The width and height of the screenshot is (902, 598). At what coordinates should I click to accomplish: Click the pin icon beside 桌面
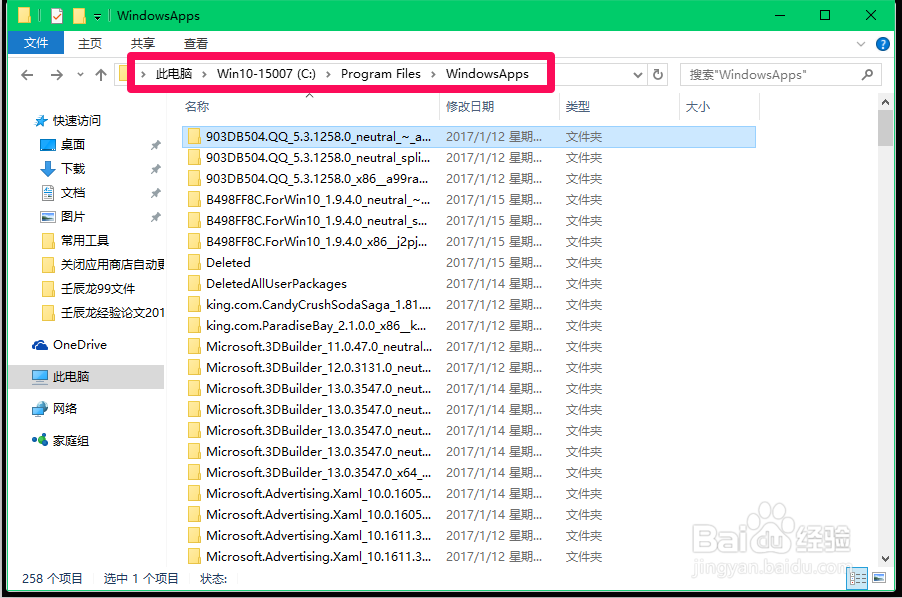(155, 145)
